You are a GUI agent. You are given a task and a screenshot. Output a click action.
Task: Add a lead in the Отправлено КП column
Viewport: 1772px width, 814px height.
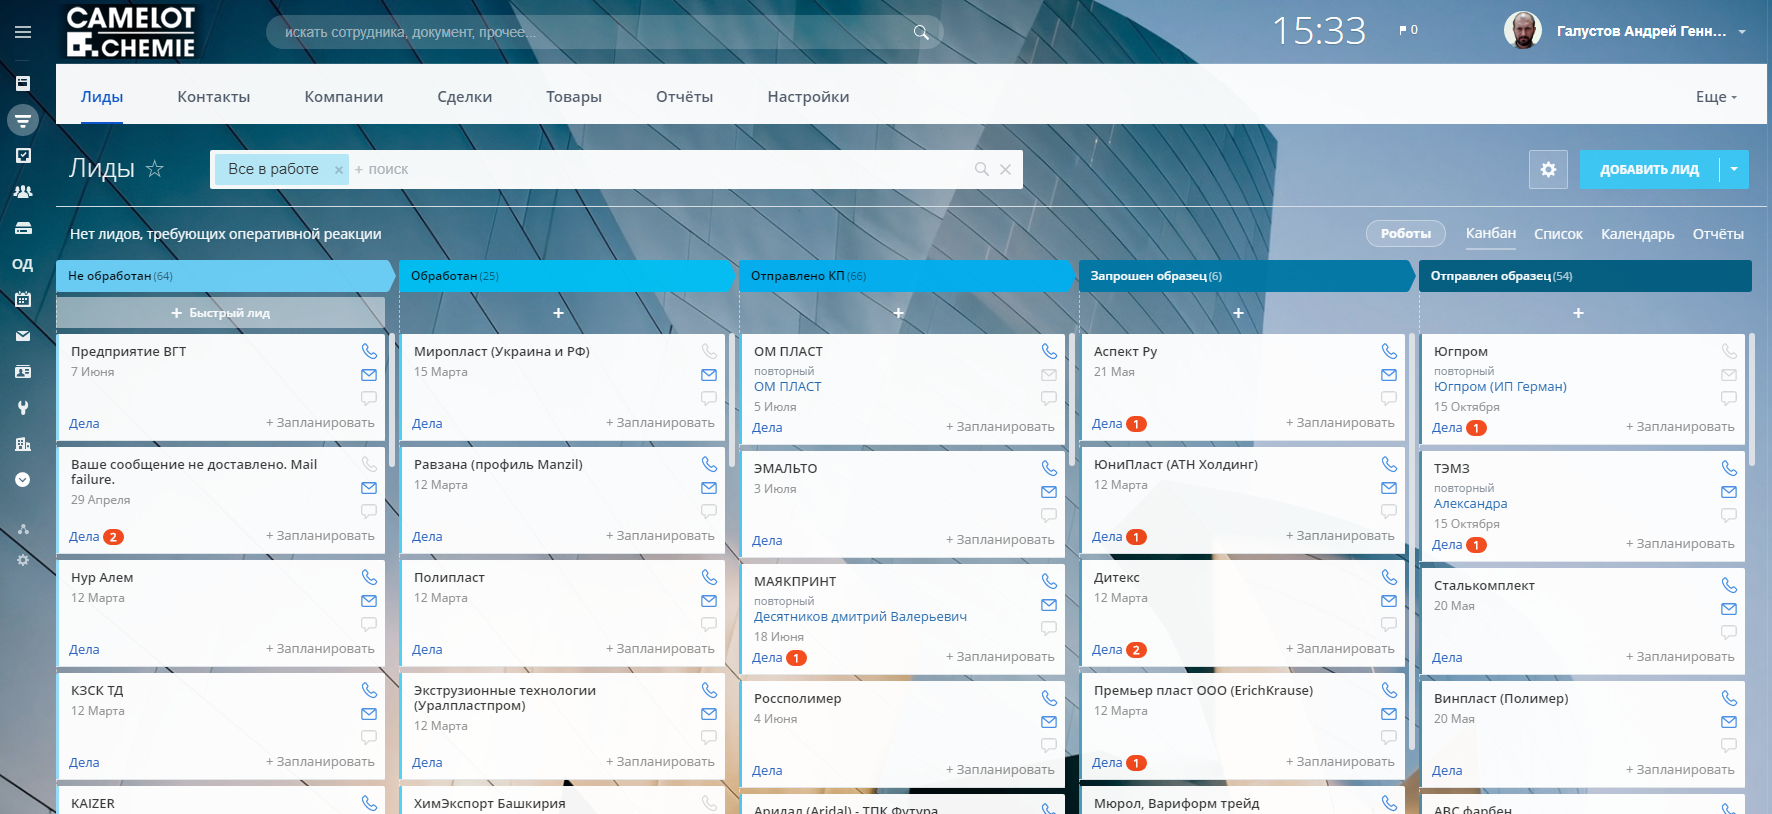click(899, 313)
